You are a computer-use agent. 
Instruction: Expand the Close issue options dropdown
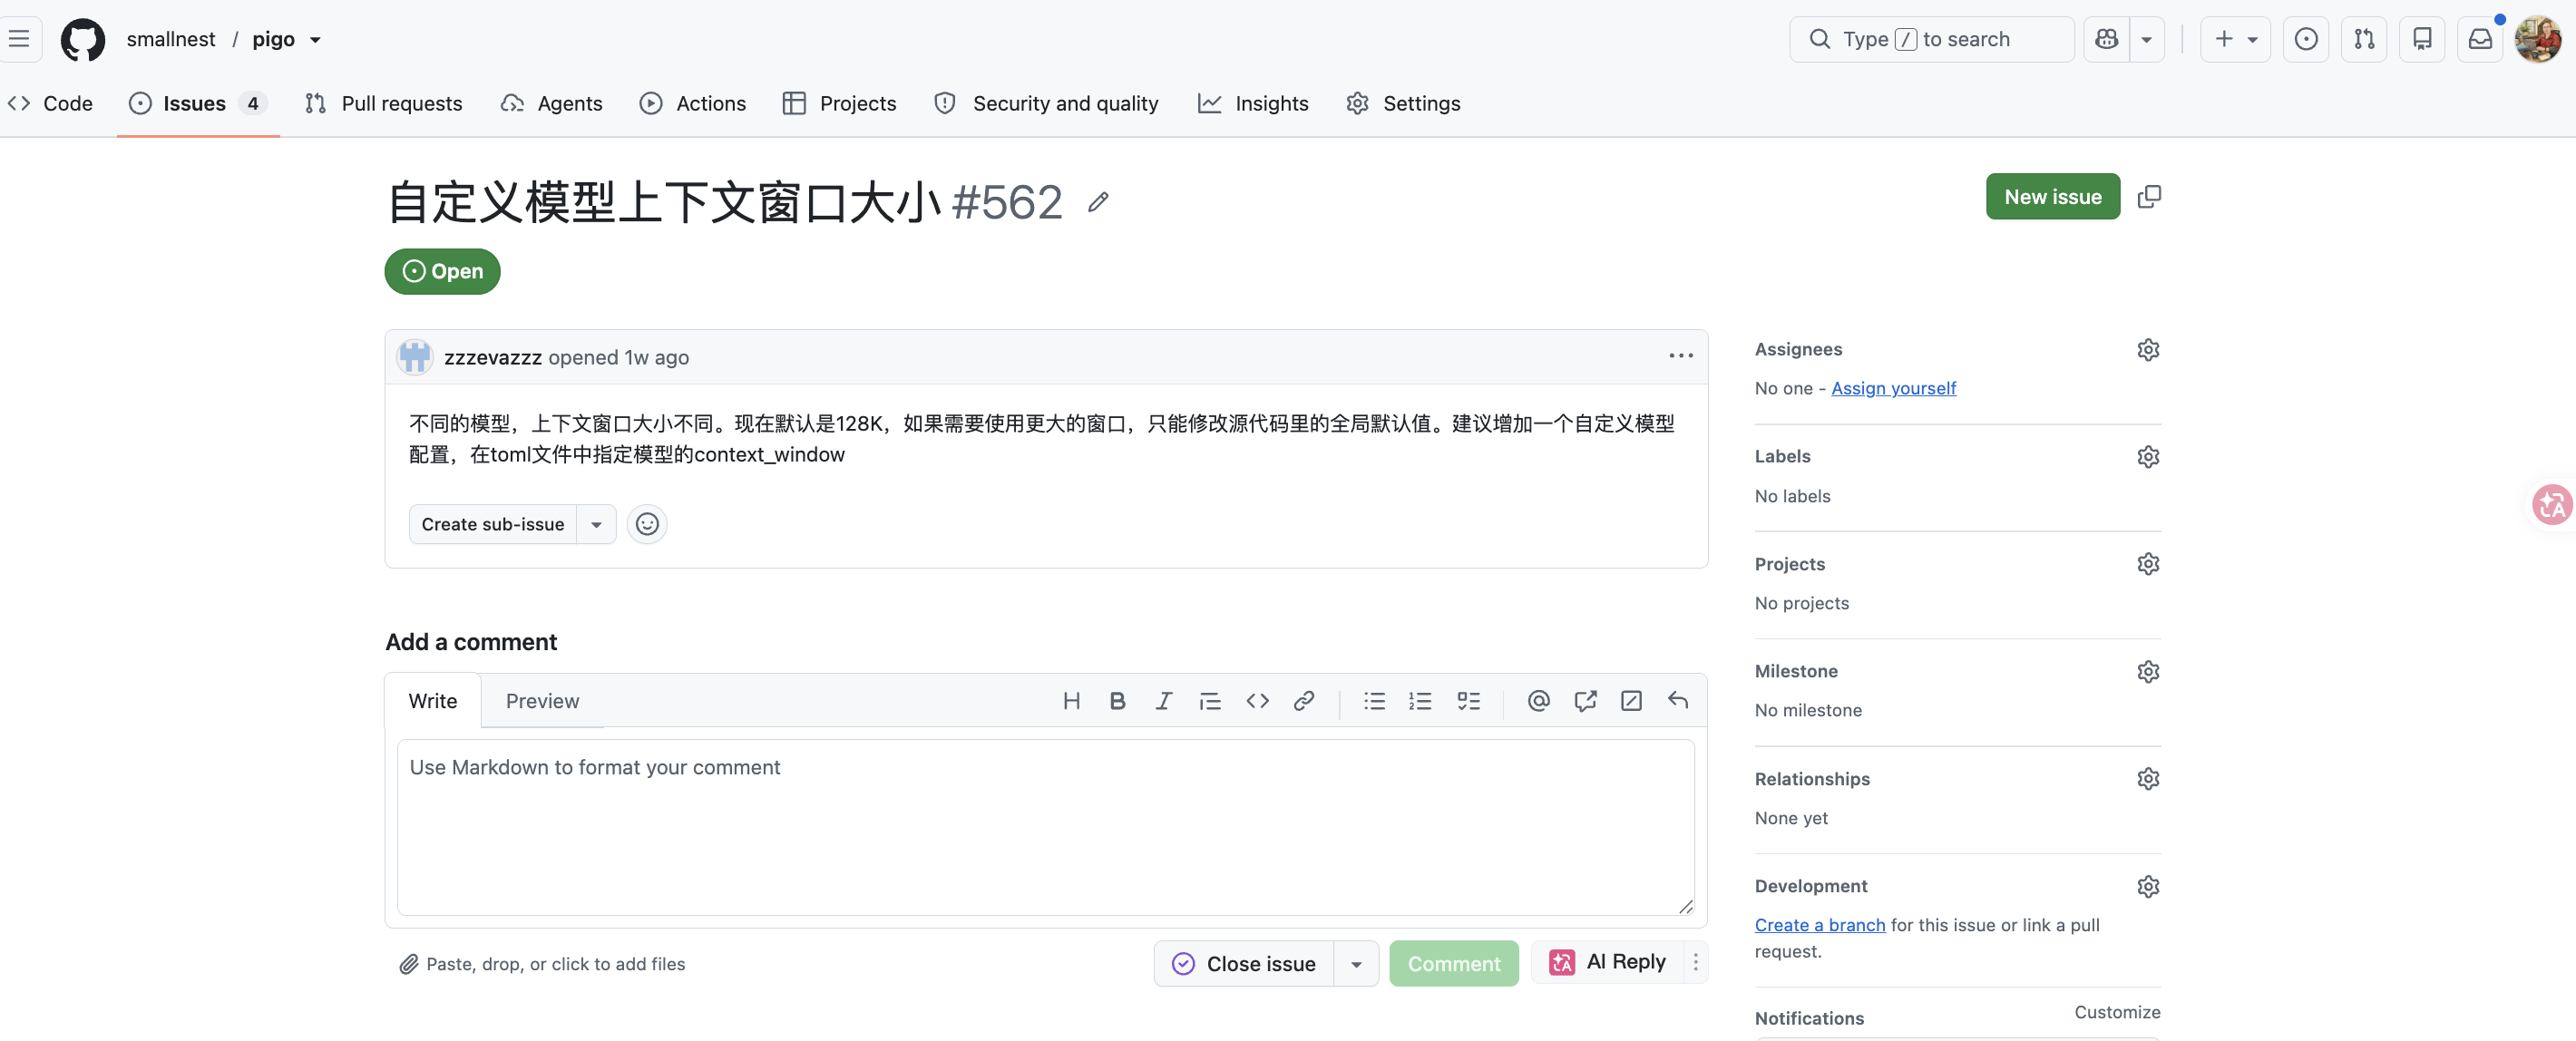pyautogui.click(x=1356, y=964)
